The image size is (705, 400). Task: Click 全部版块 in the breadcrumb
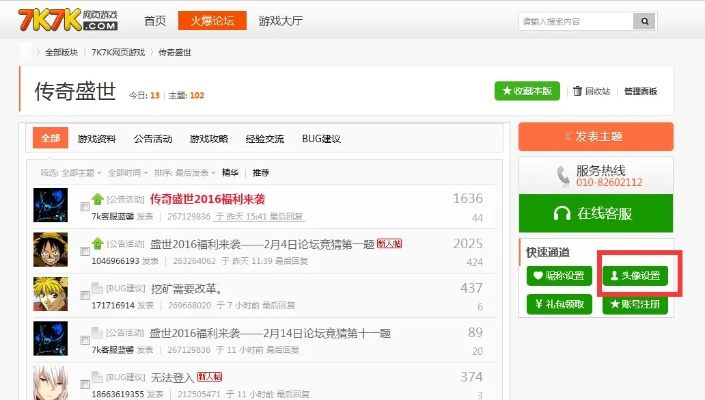(x=61, y=53)
